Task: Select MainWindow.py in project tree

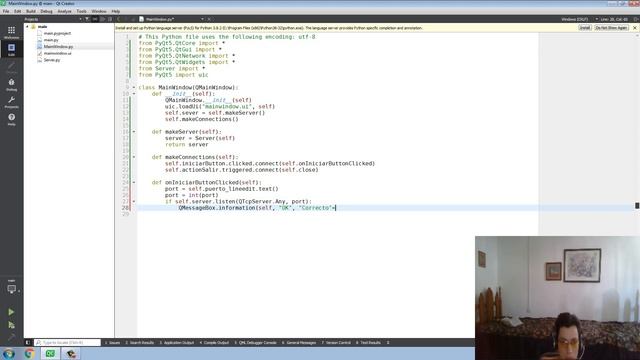Action: pyautogui.click(x=58, y=47)
